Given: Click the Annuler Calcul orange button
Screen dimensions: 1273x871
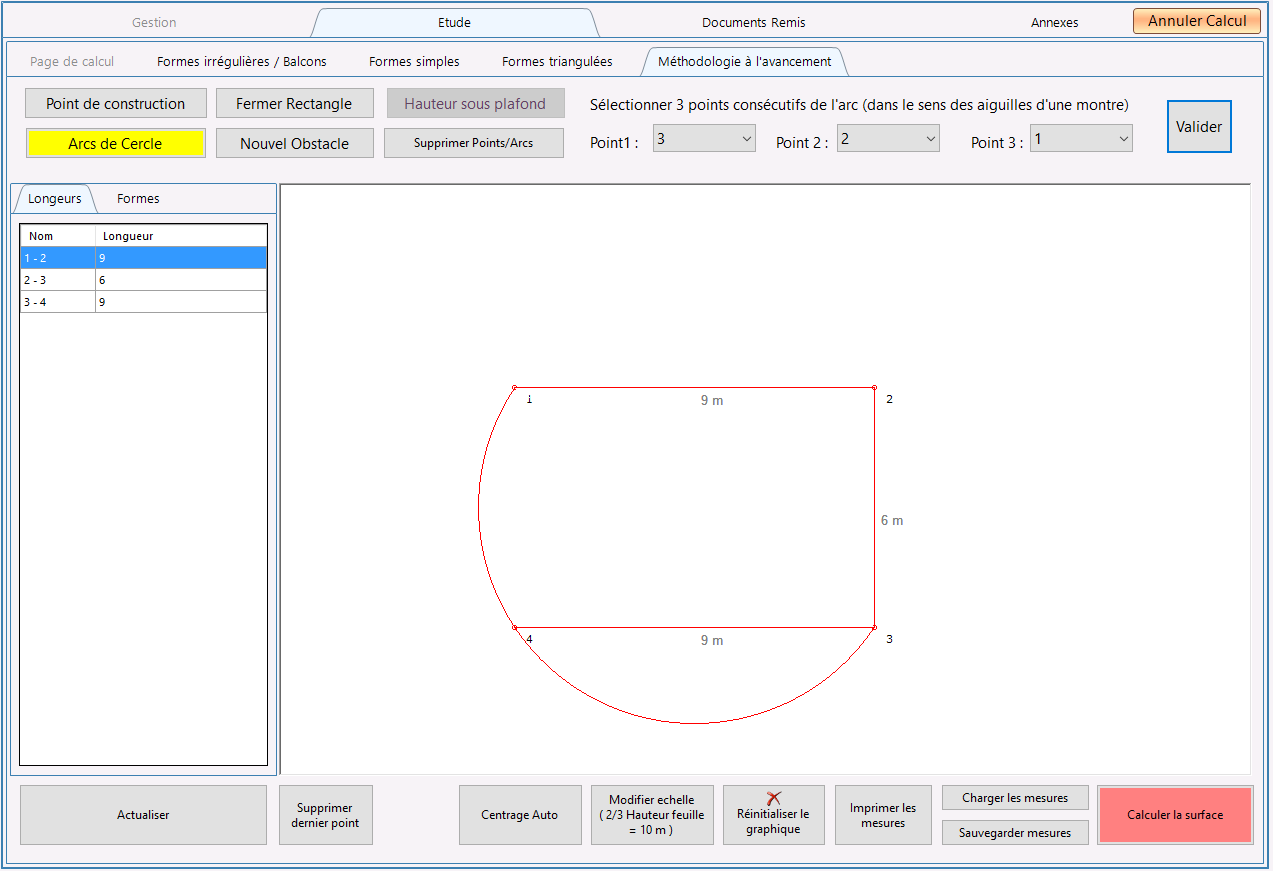Looking at the screenshot, I should pyautogui.click(x=1197, y=21).
